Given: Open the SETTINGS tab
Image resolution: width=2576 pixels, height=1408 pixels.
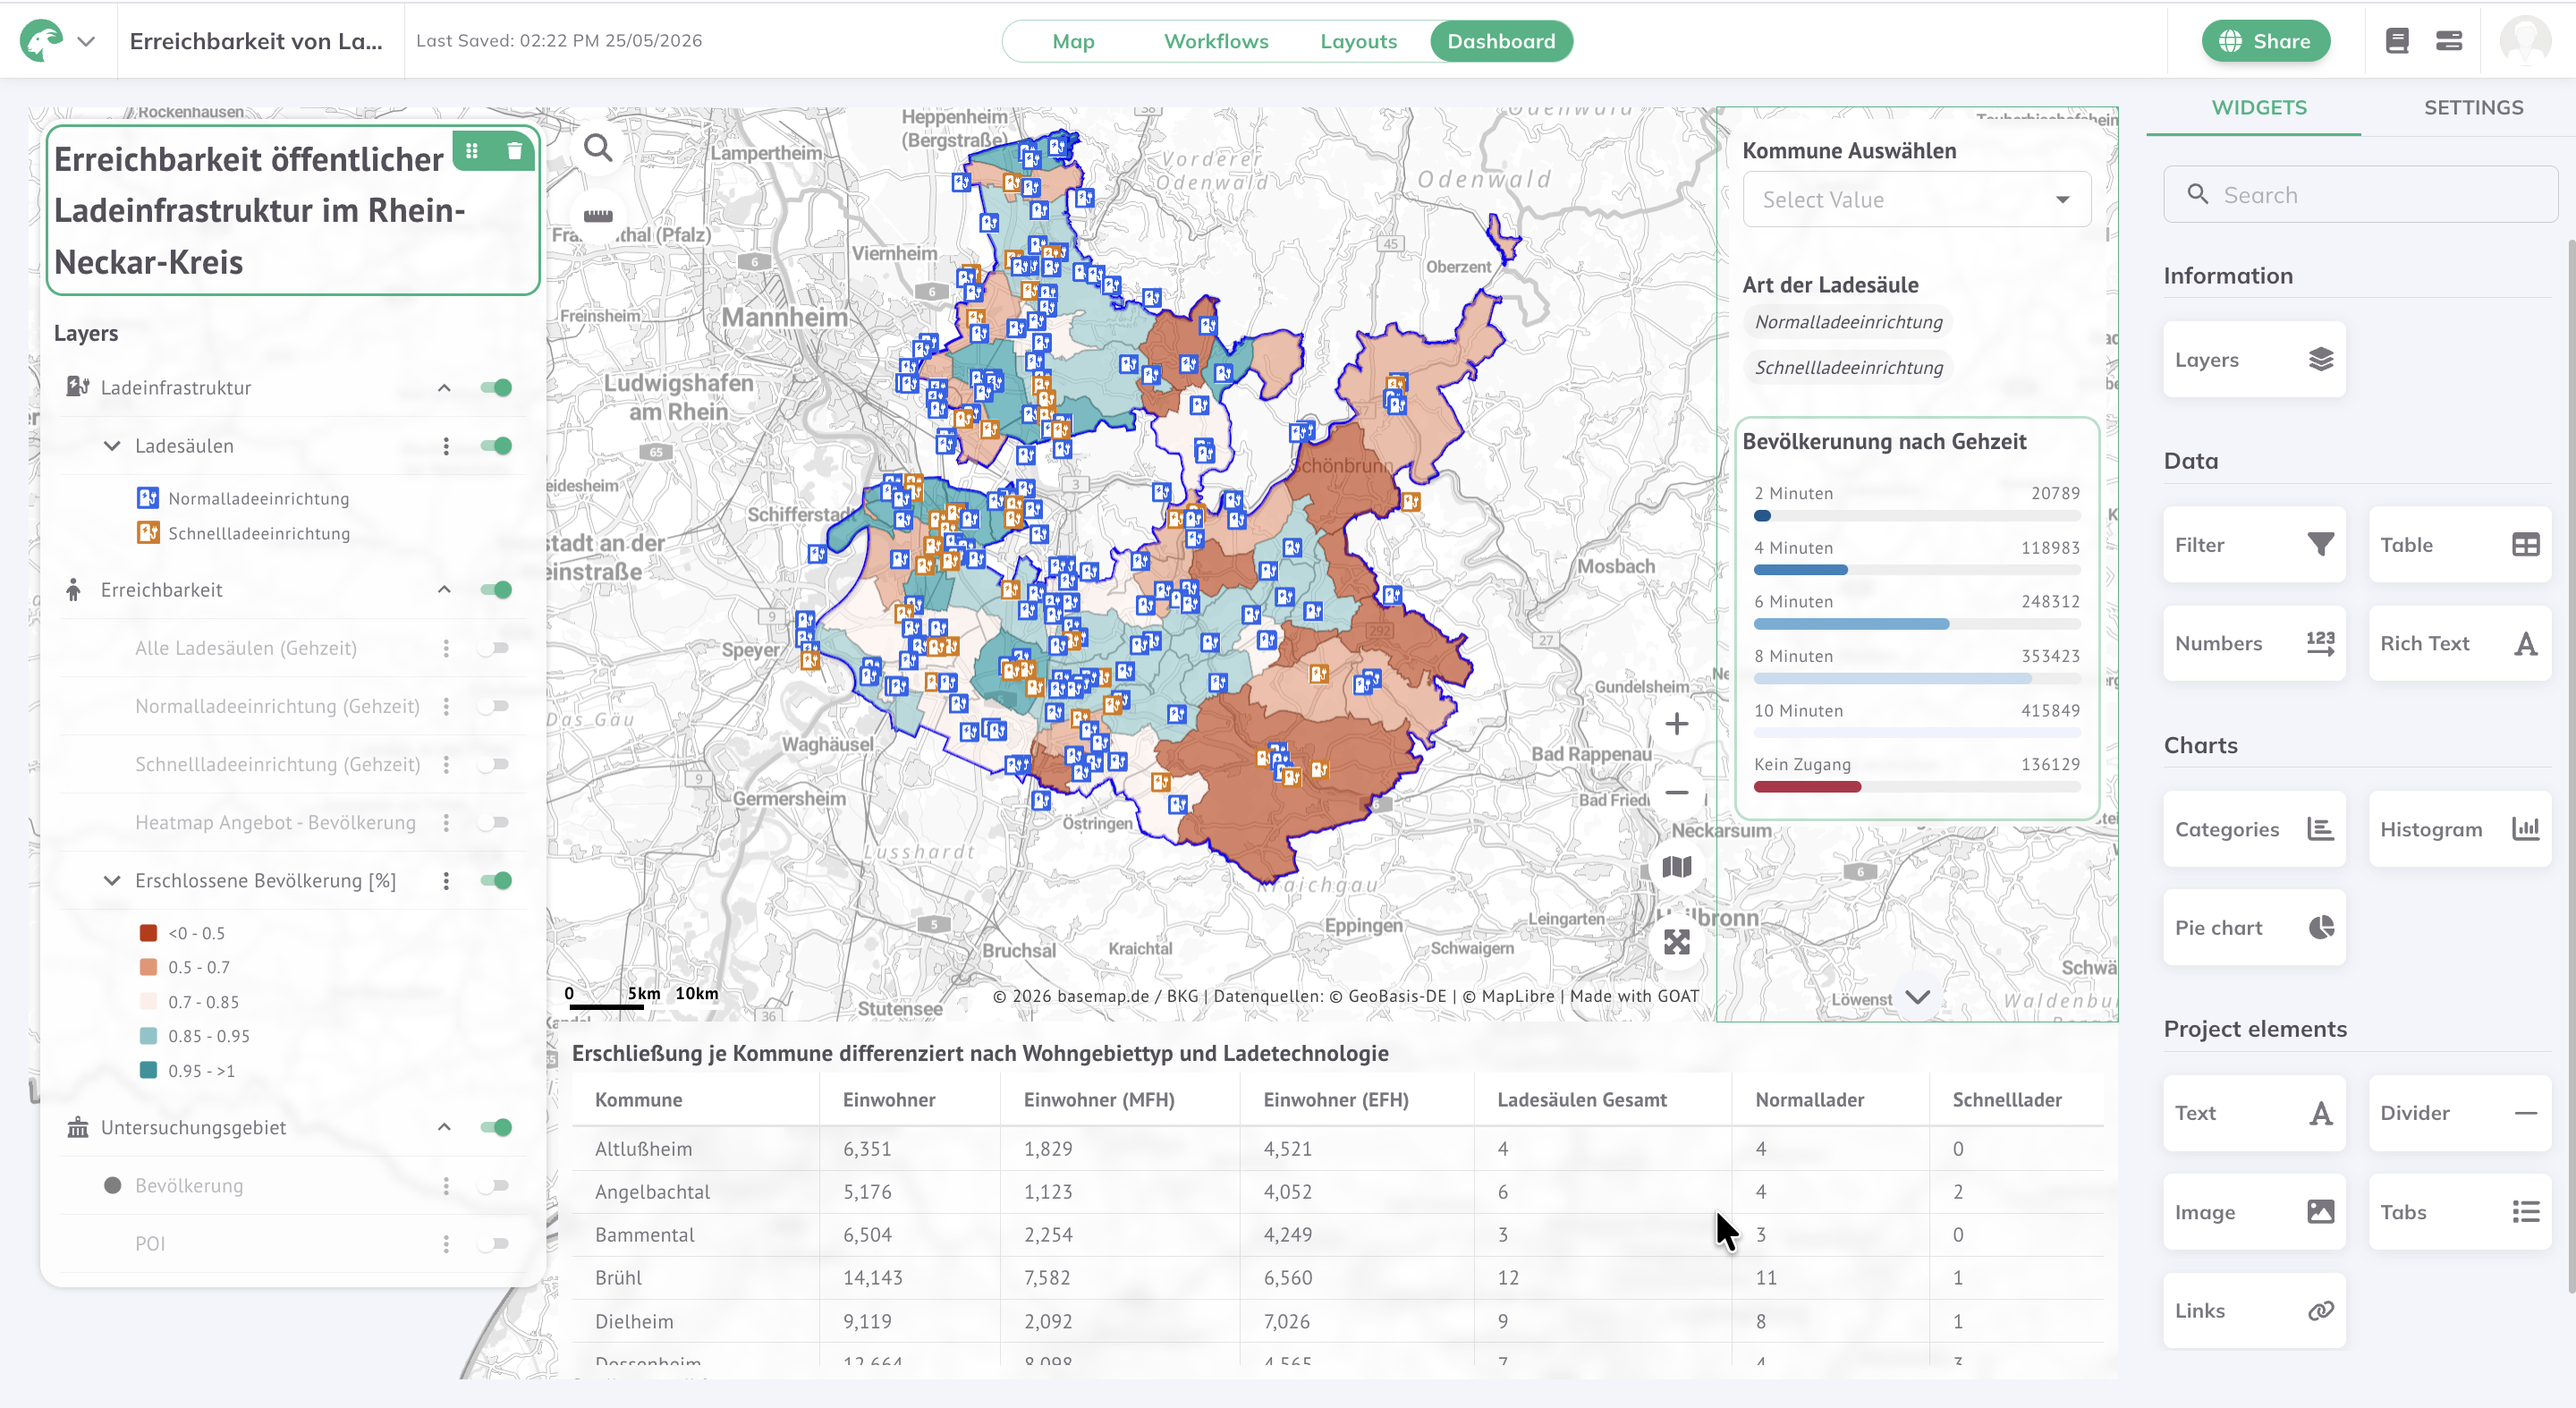Looking at the screenshot, I should click(2473, 108).
